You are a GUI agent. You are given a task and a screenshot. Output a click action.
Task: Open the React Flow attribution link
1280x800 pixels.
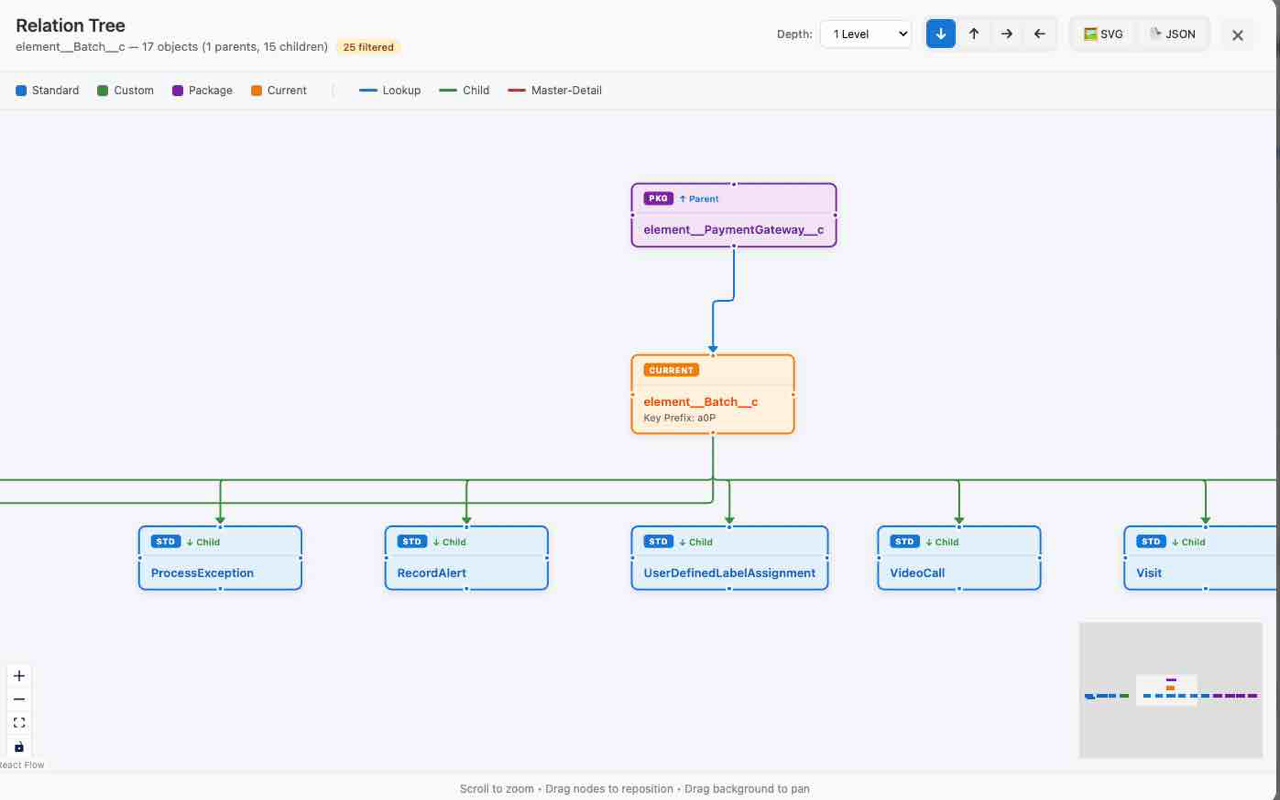(22, 764)
